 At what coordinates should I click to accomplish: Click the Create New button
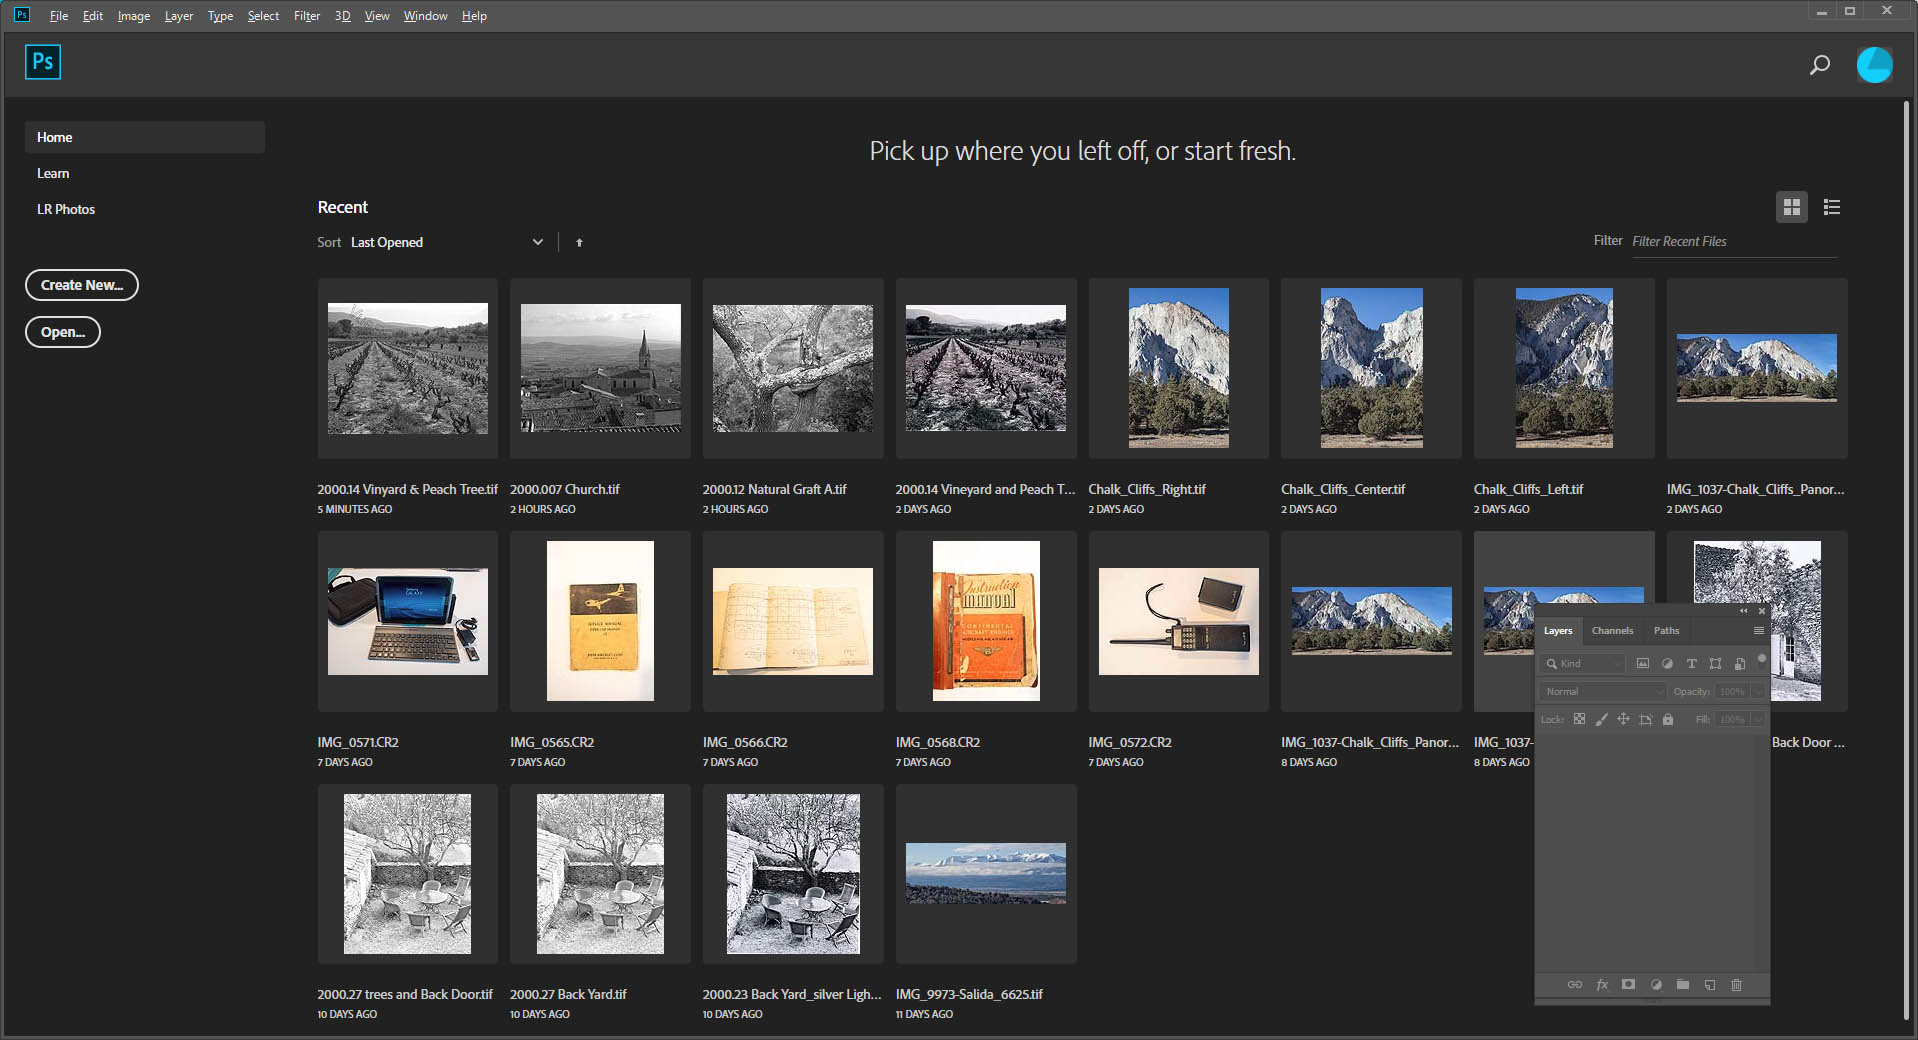(81, 285)
